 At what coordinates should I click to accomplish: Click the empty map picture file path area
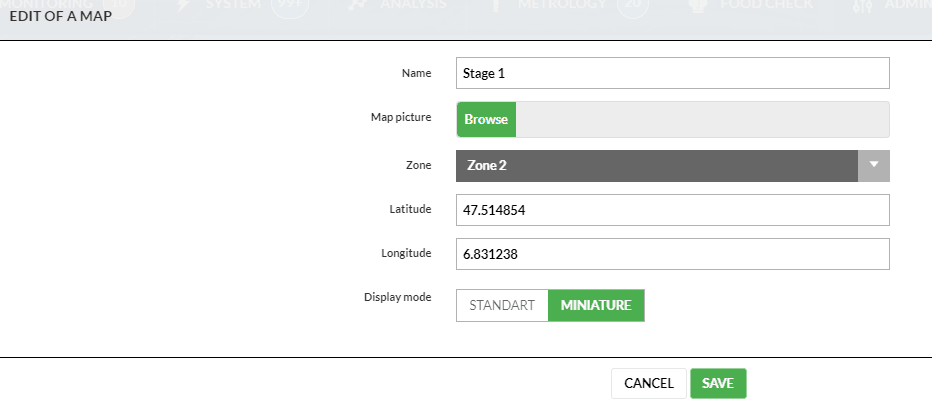click(x=703, y=120)
